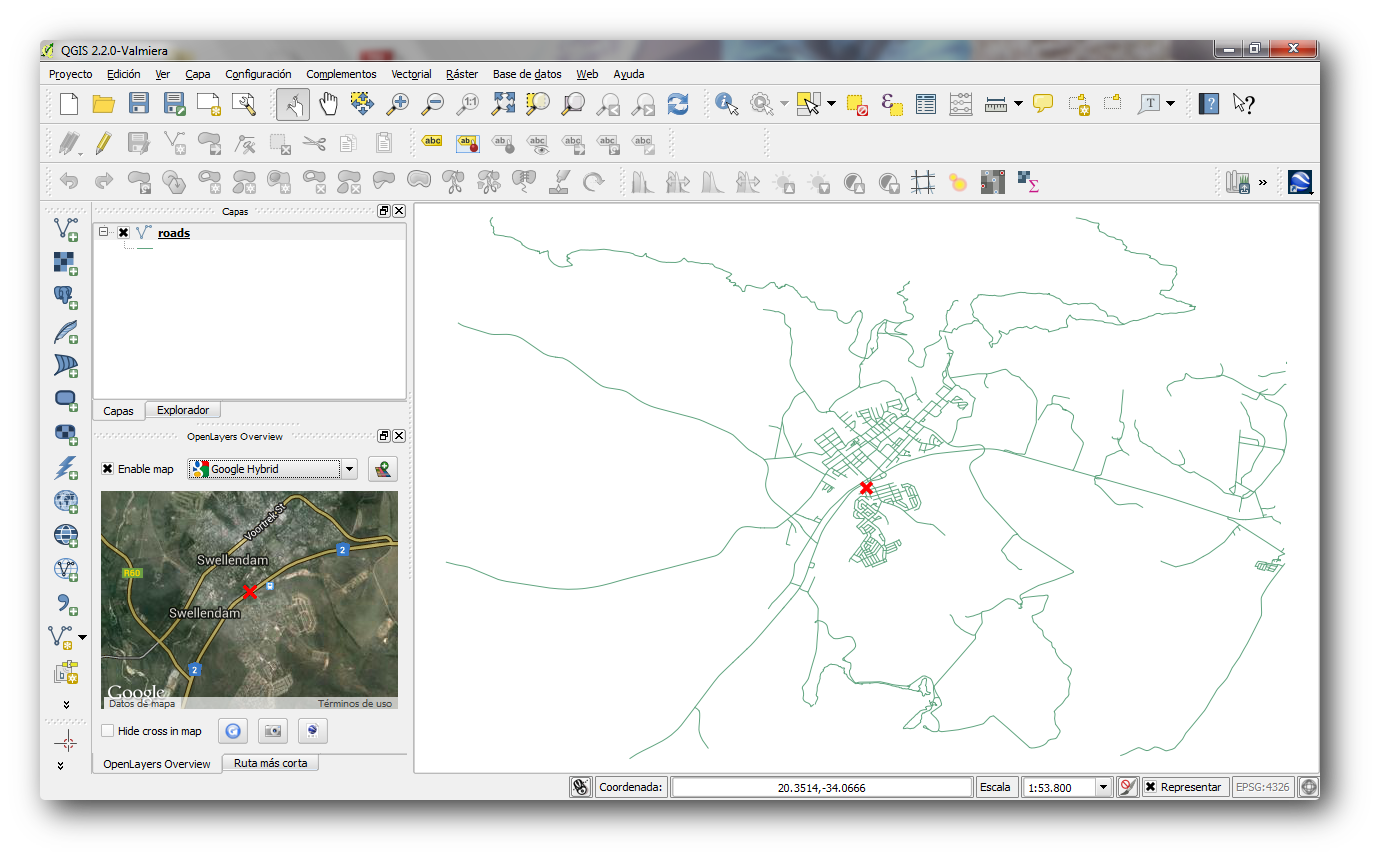Click the Google Earth globe plugin icon
This screenshot has height=860, width=1380.
pyautogui.click(x=1299, y=182)
